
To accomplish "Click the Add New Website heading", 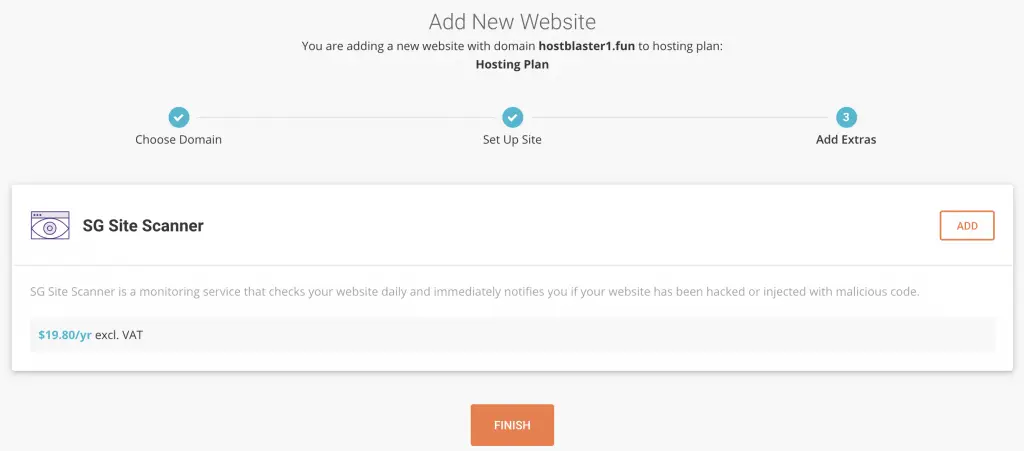I will coord(512,22).
